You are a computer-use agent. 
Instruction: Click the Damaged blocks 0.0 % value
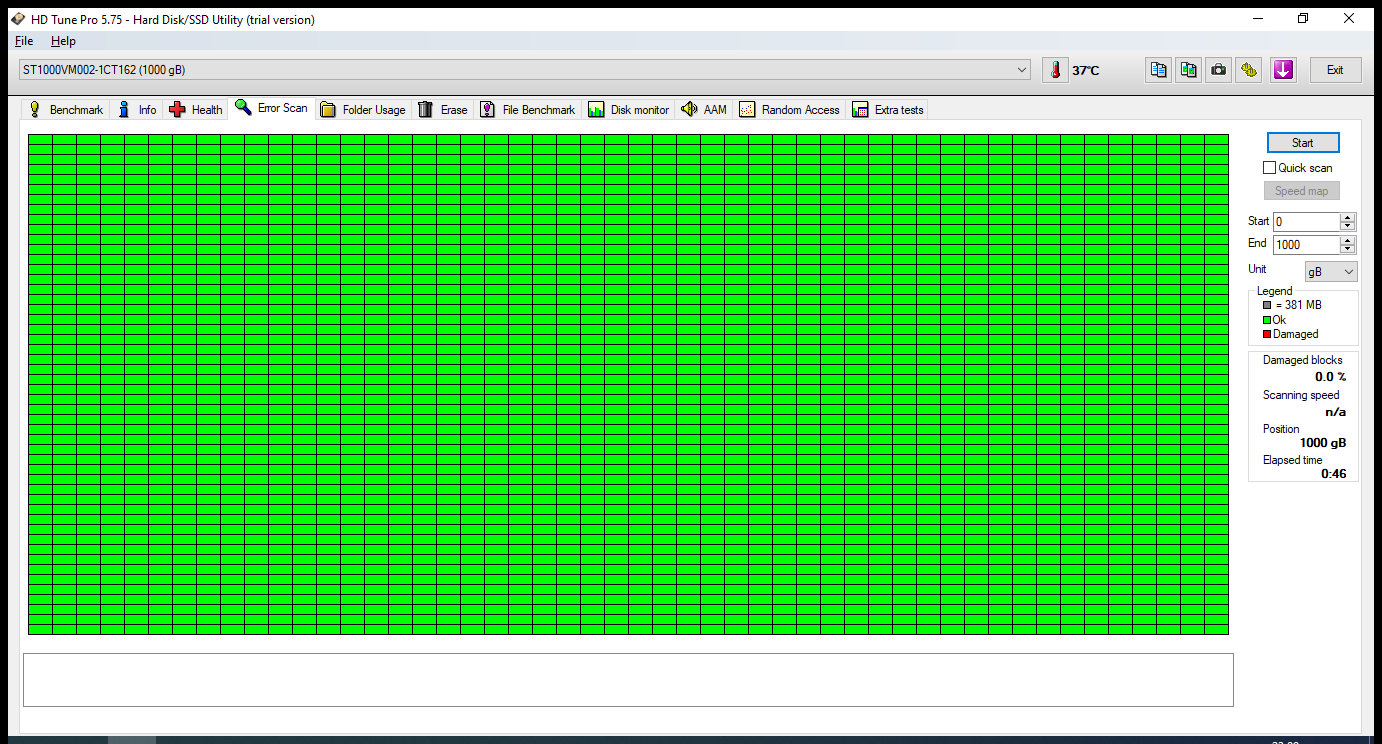click(x=1330, y=377)
